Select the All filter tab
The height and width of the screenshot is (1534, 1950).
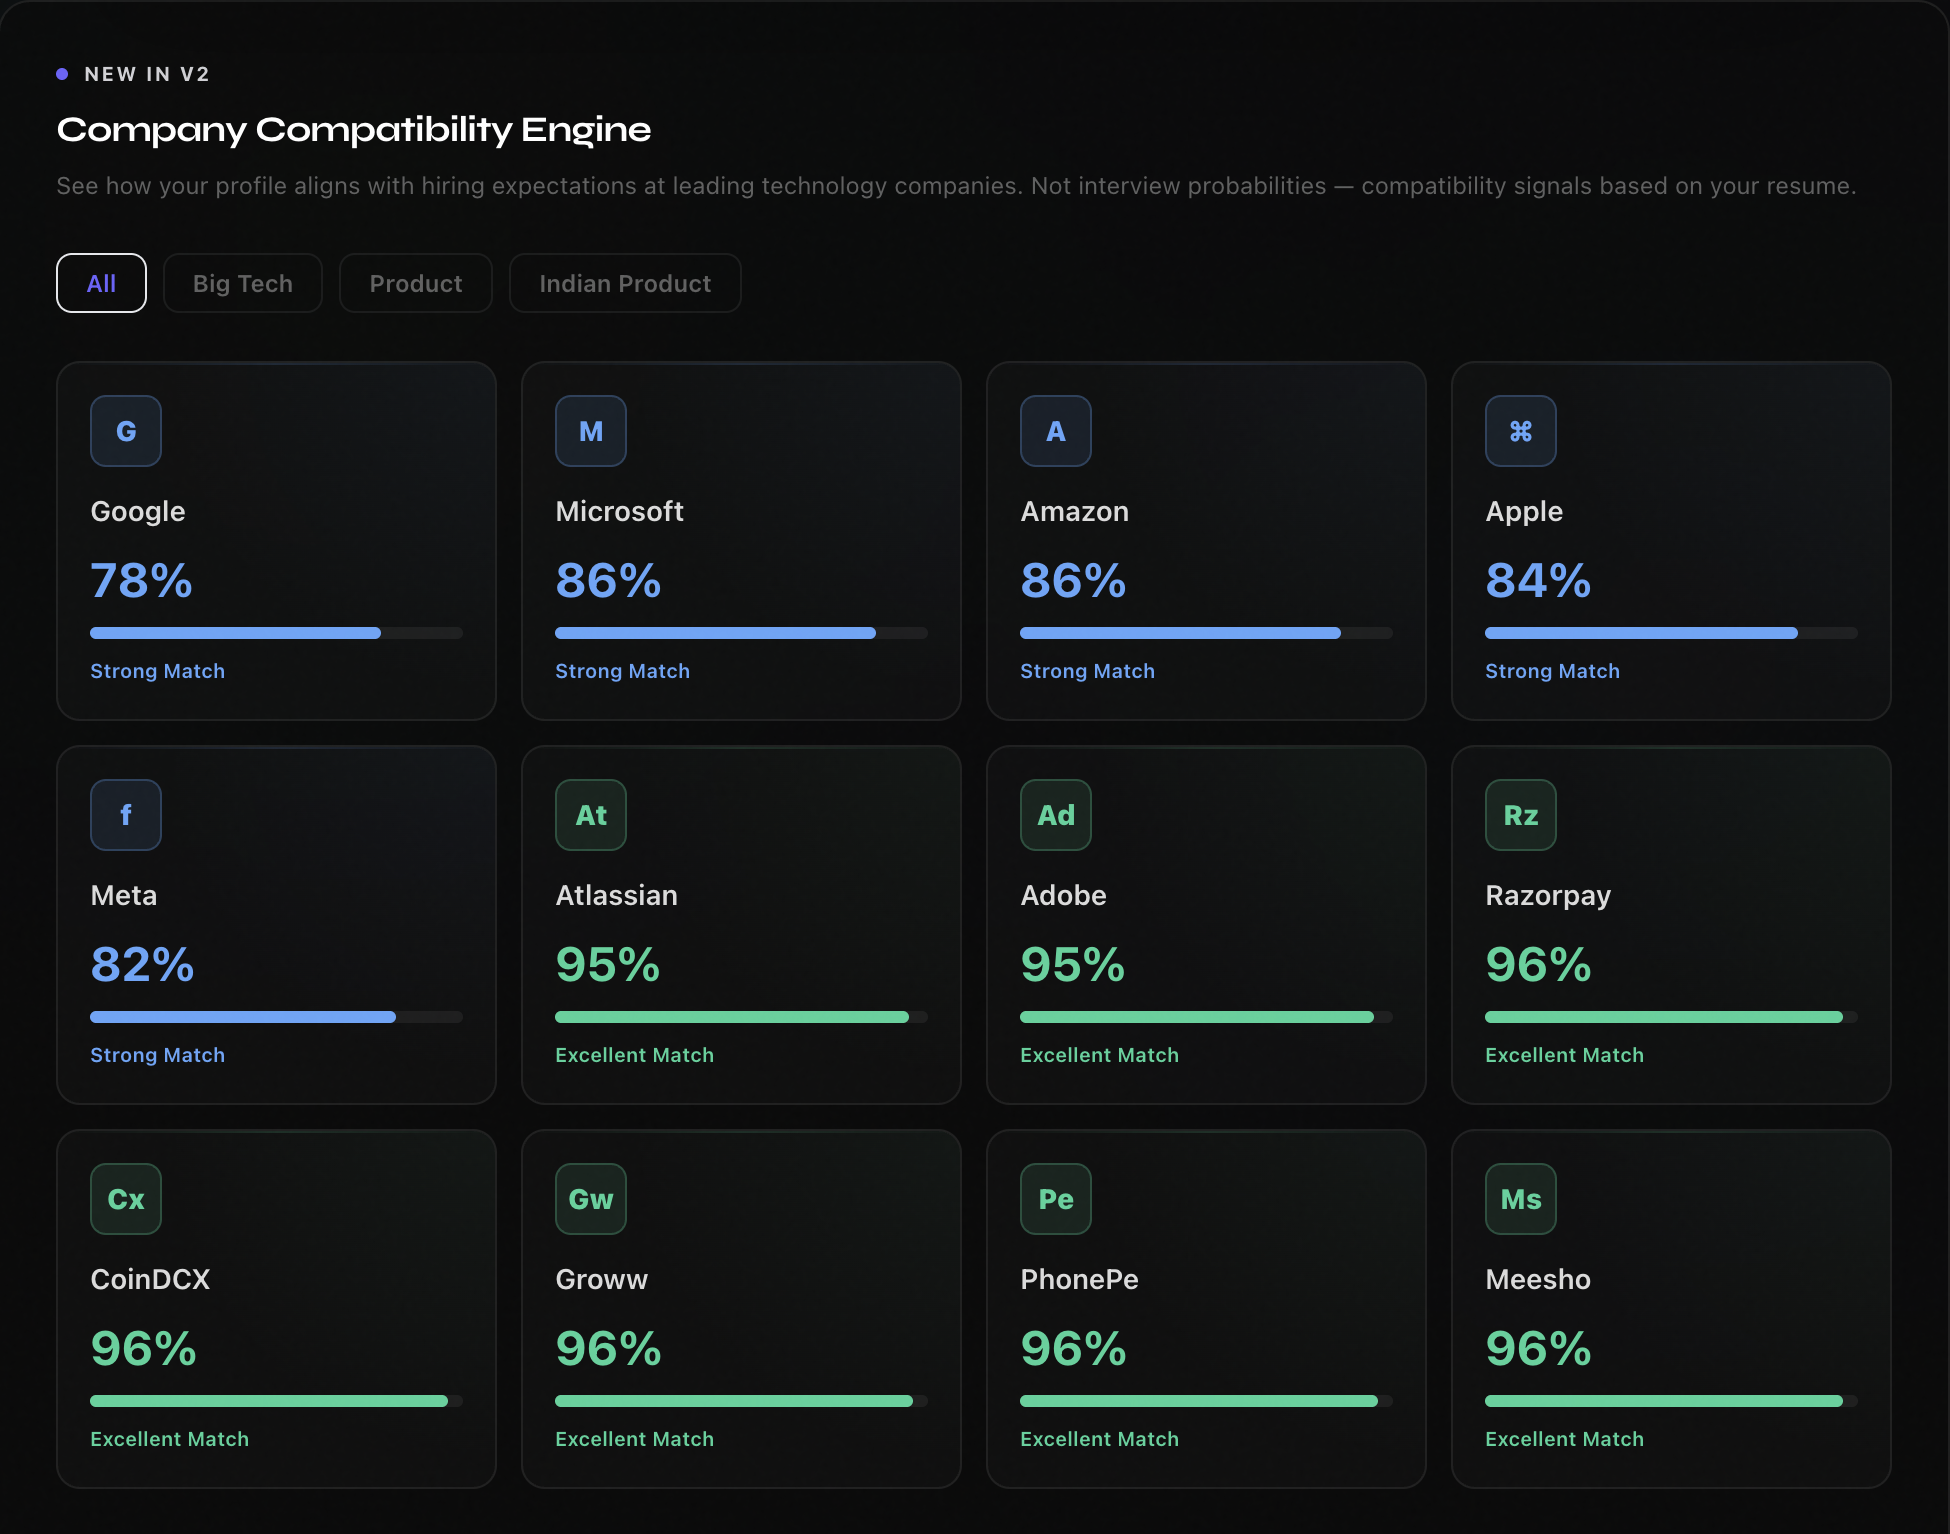pos(101,283)
